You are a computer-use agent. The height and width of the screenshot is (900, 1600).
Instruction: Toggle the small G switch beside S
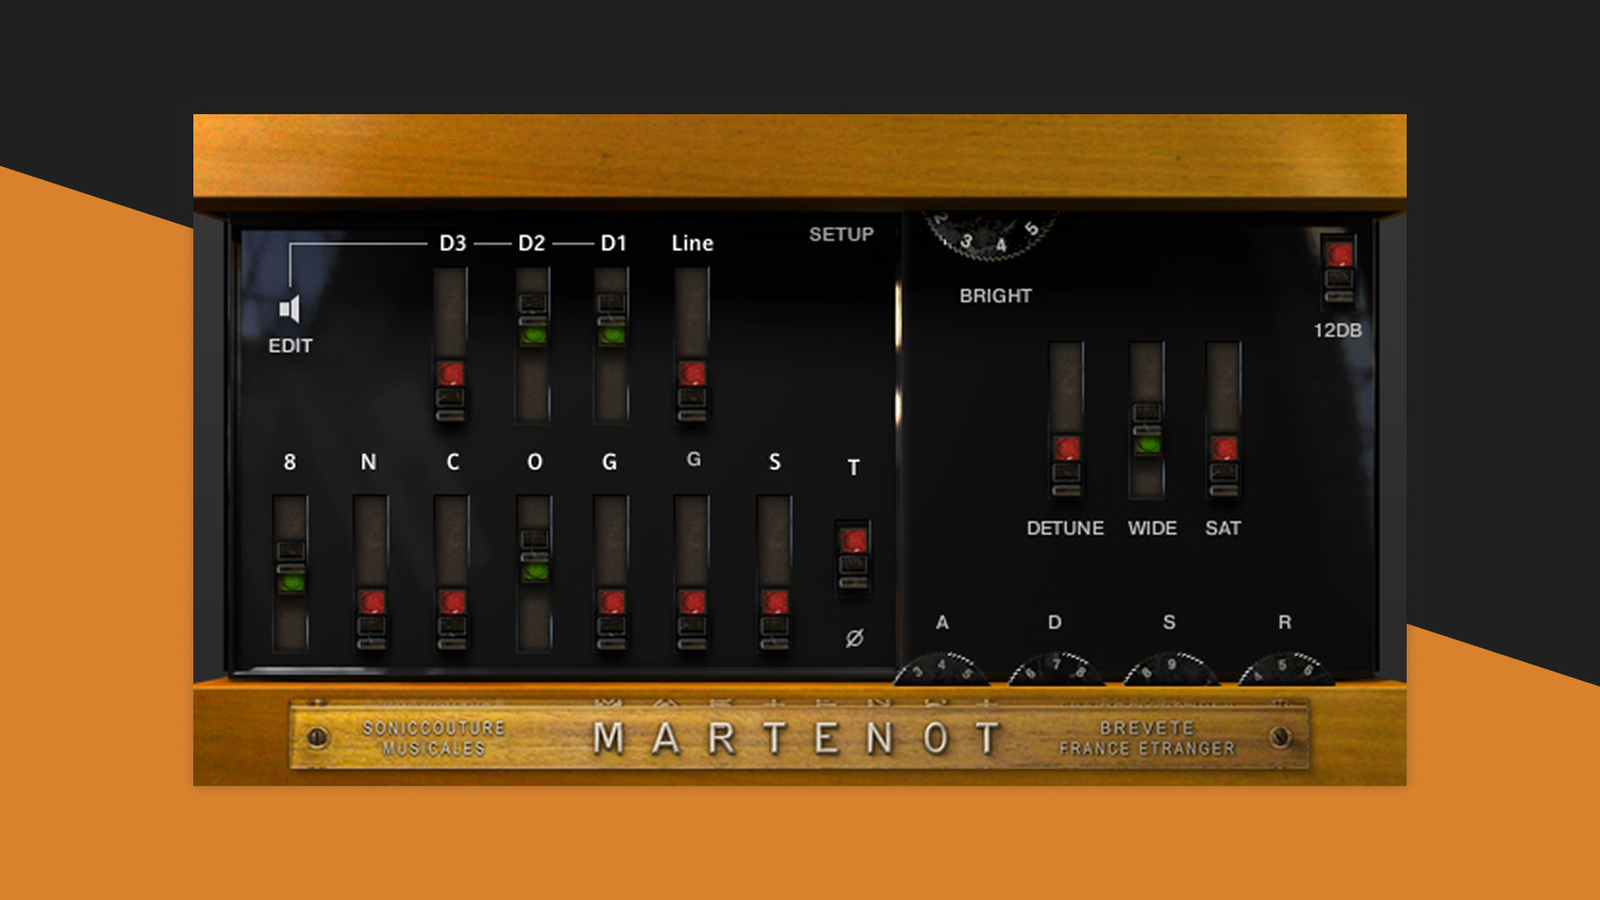click(692, 572)
